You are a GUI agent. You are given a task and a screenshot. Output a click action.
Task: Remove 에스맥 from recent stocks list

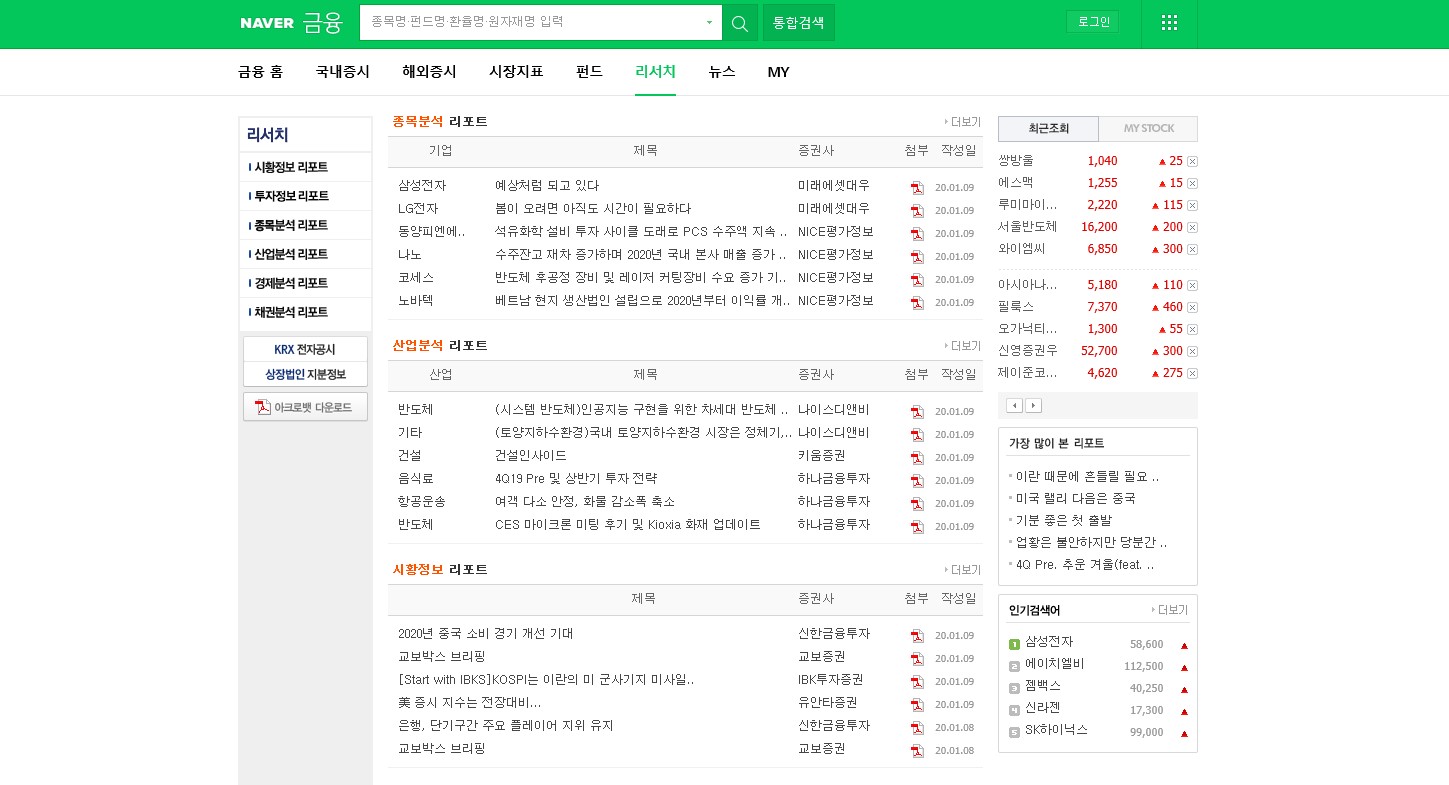(1192, 183)
